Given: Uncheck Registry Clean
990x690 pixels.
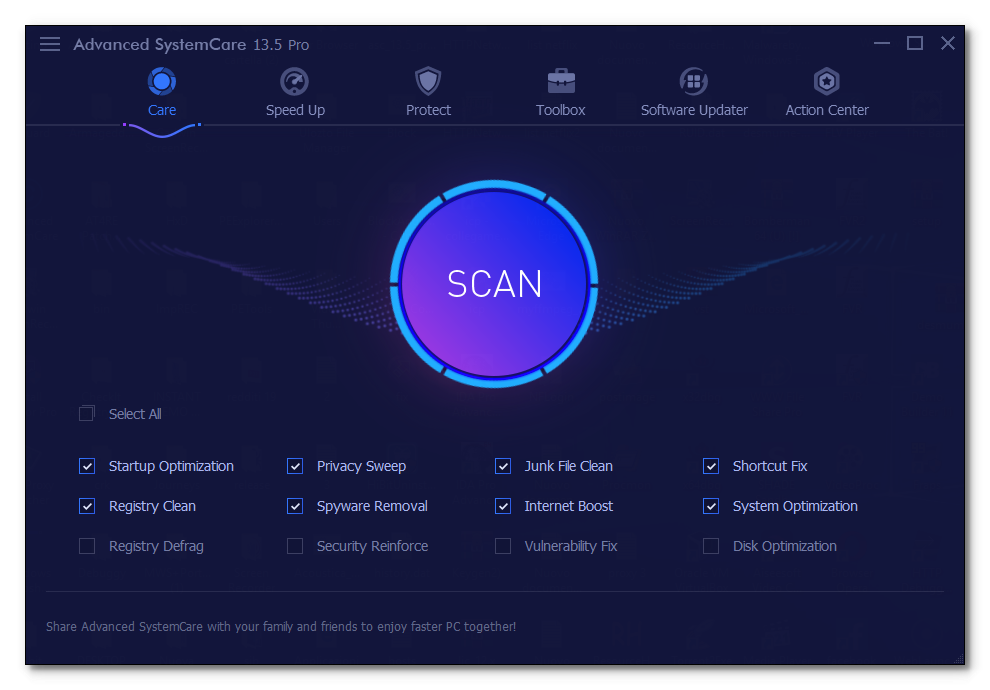Looking at the screenshot, I should 86,506.
